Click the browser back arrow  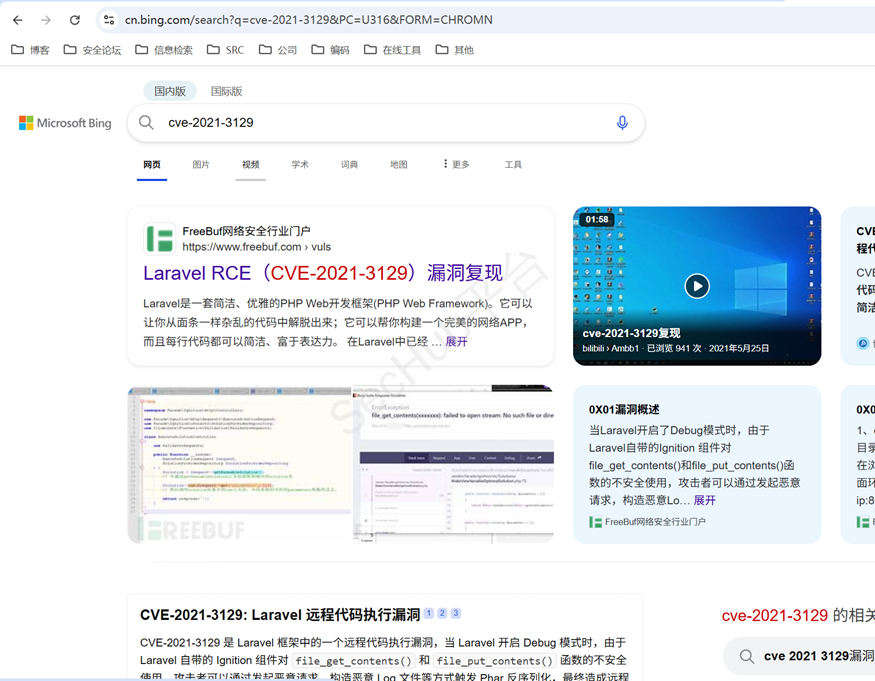(18, 20)
